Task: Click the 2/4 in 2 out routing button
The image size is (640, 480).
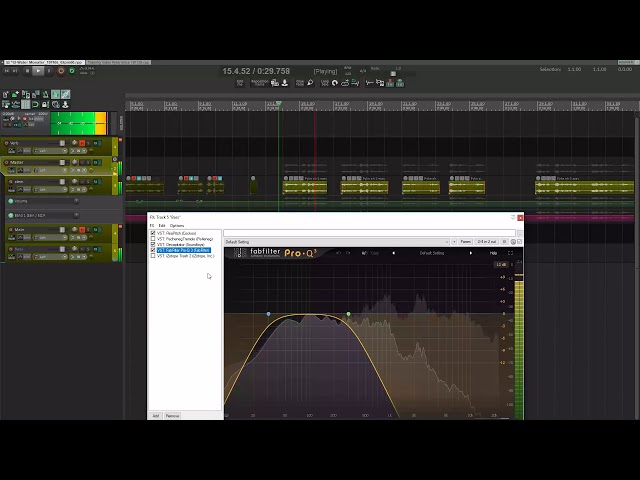Action: pos(487,242)
